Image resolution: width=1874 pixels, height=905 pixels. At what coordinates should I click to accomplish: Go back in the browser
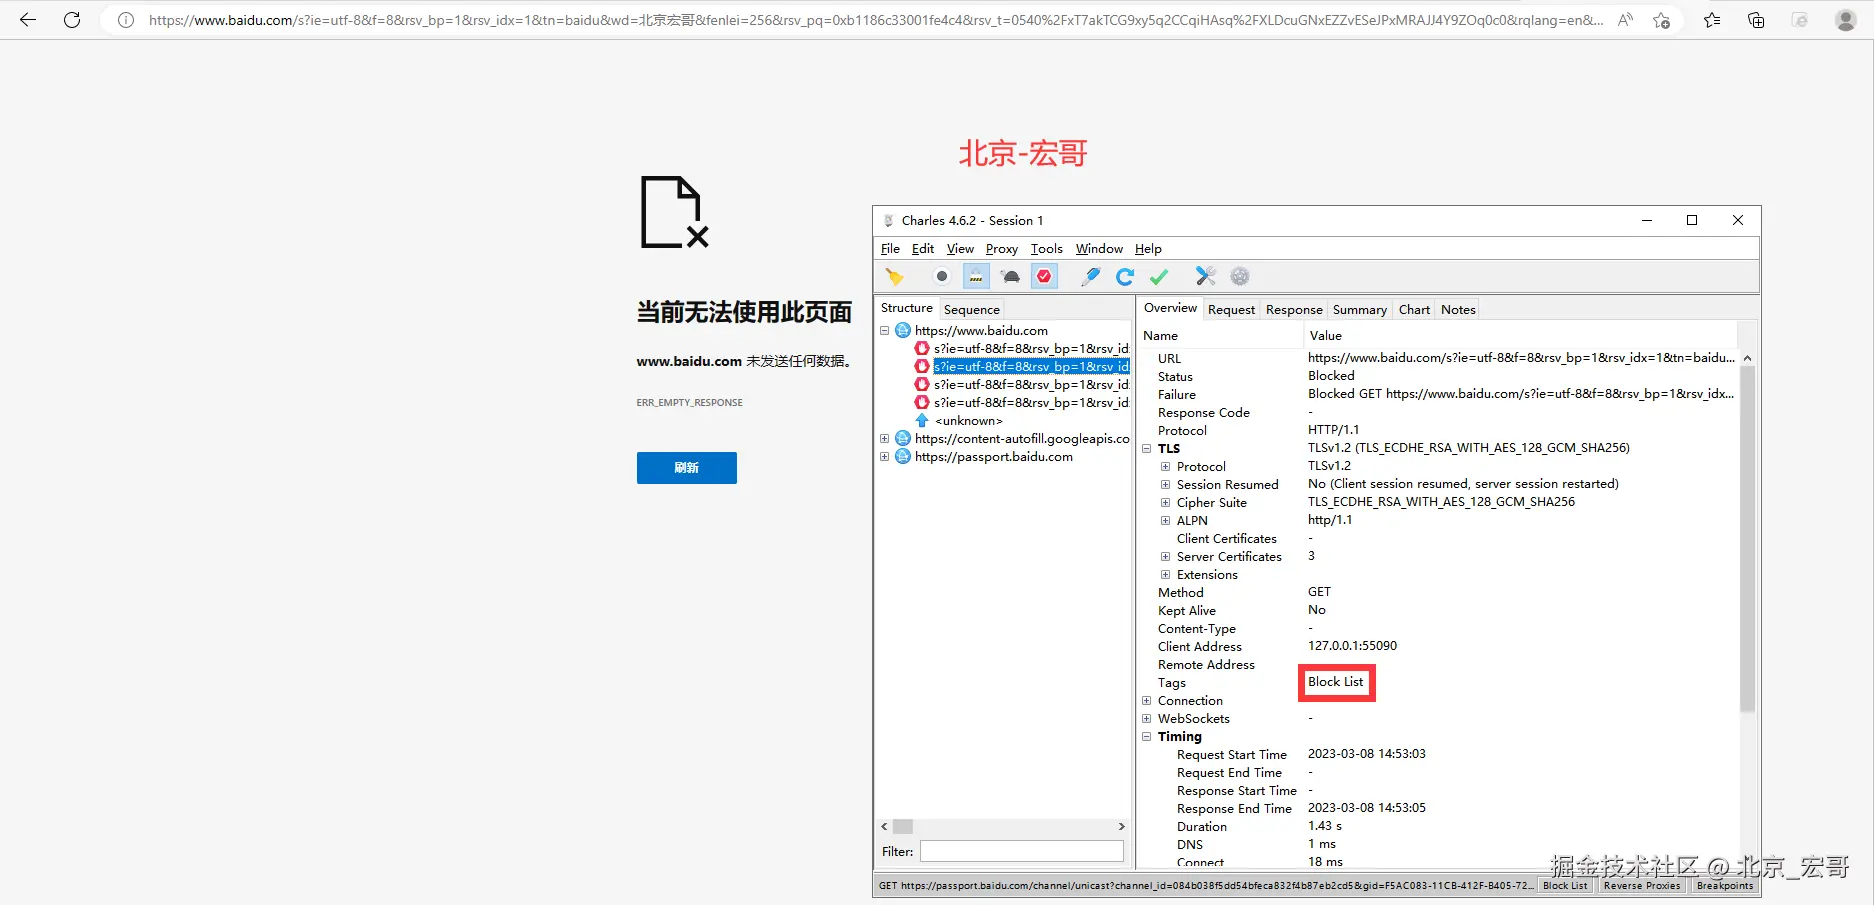click(x=28, y=20)
